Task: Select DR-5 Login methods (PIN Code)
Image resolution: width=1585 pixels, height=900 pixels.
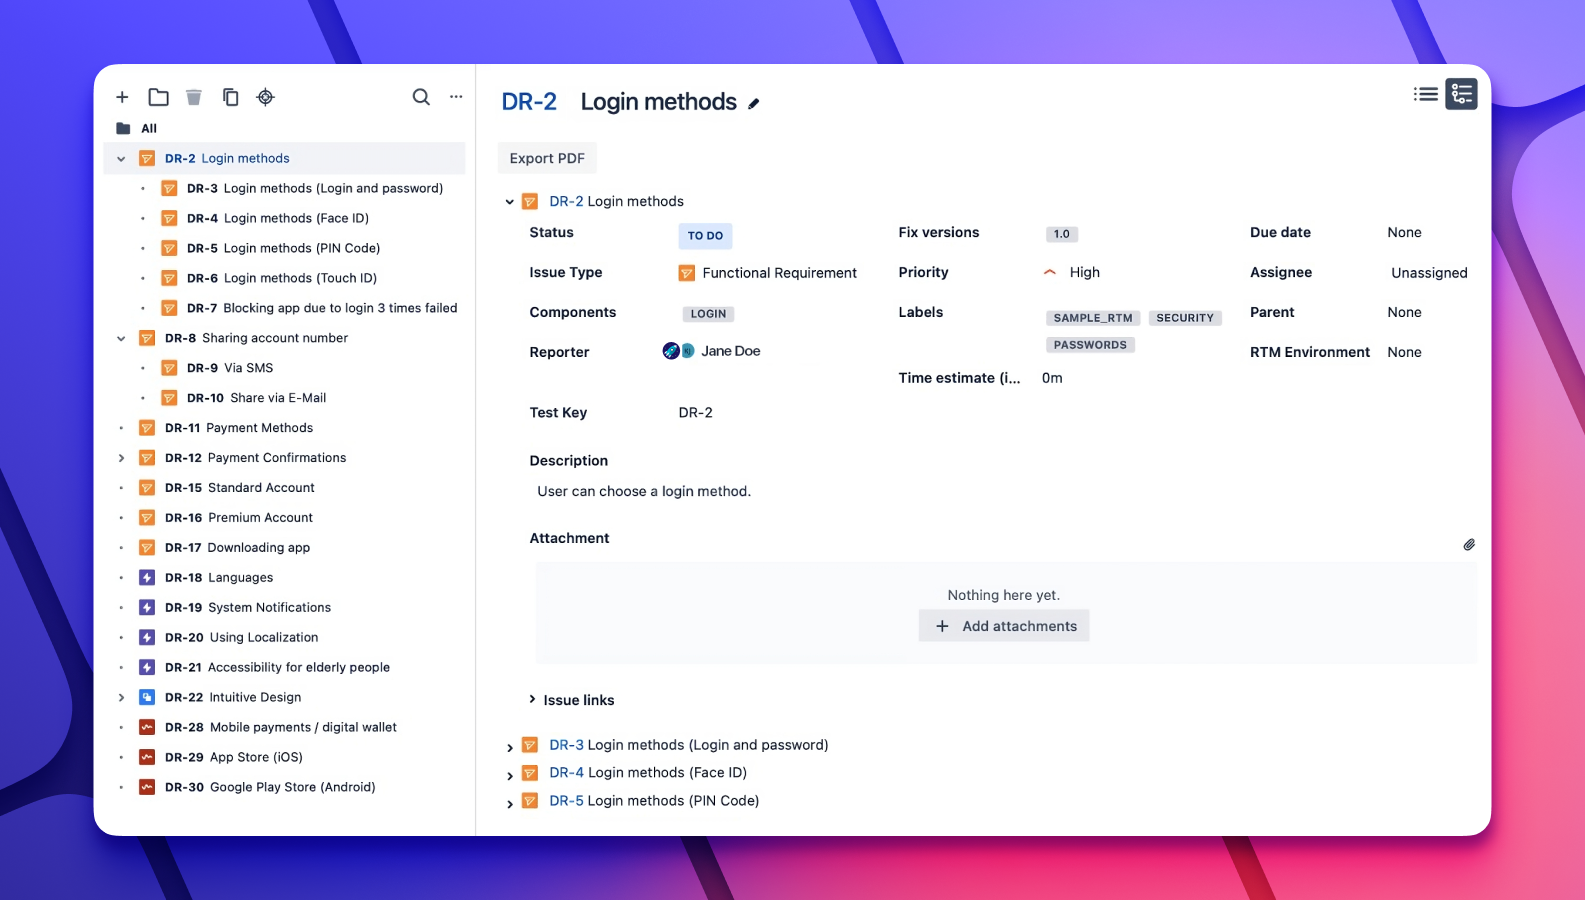Action: [x=283, y=248]
